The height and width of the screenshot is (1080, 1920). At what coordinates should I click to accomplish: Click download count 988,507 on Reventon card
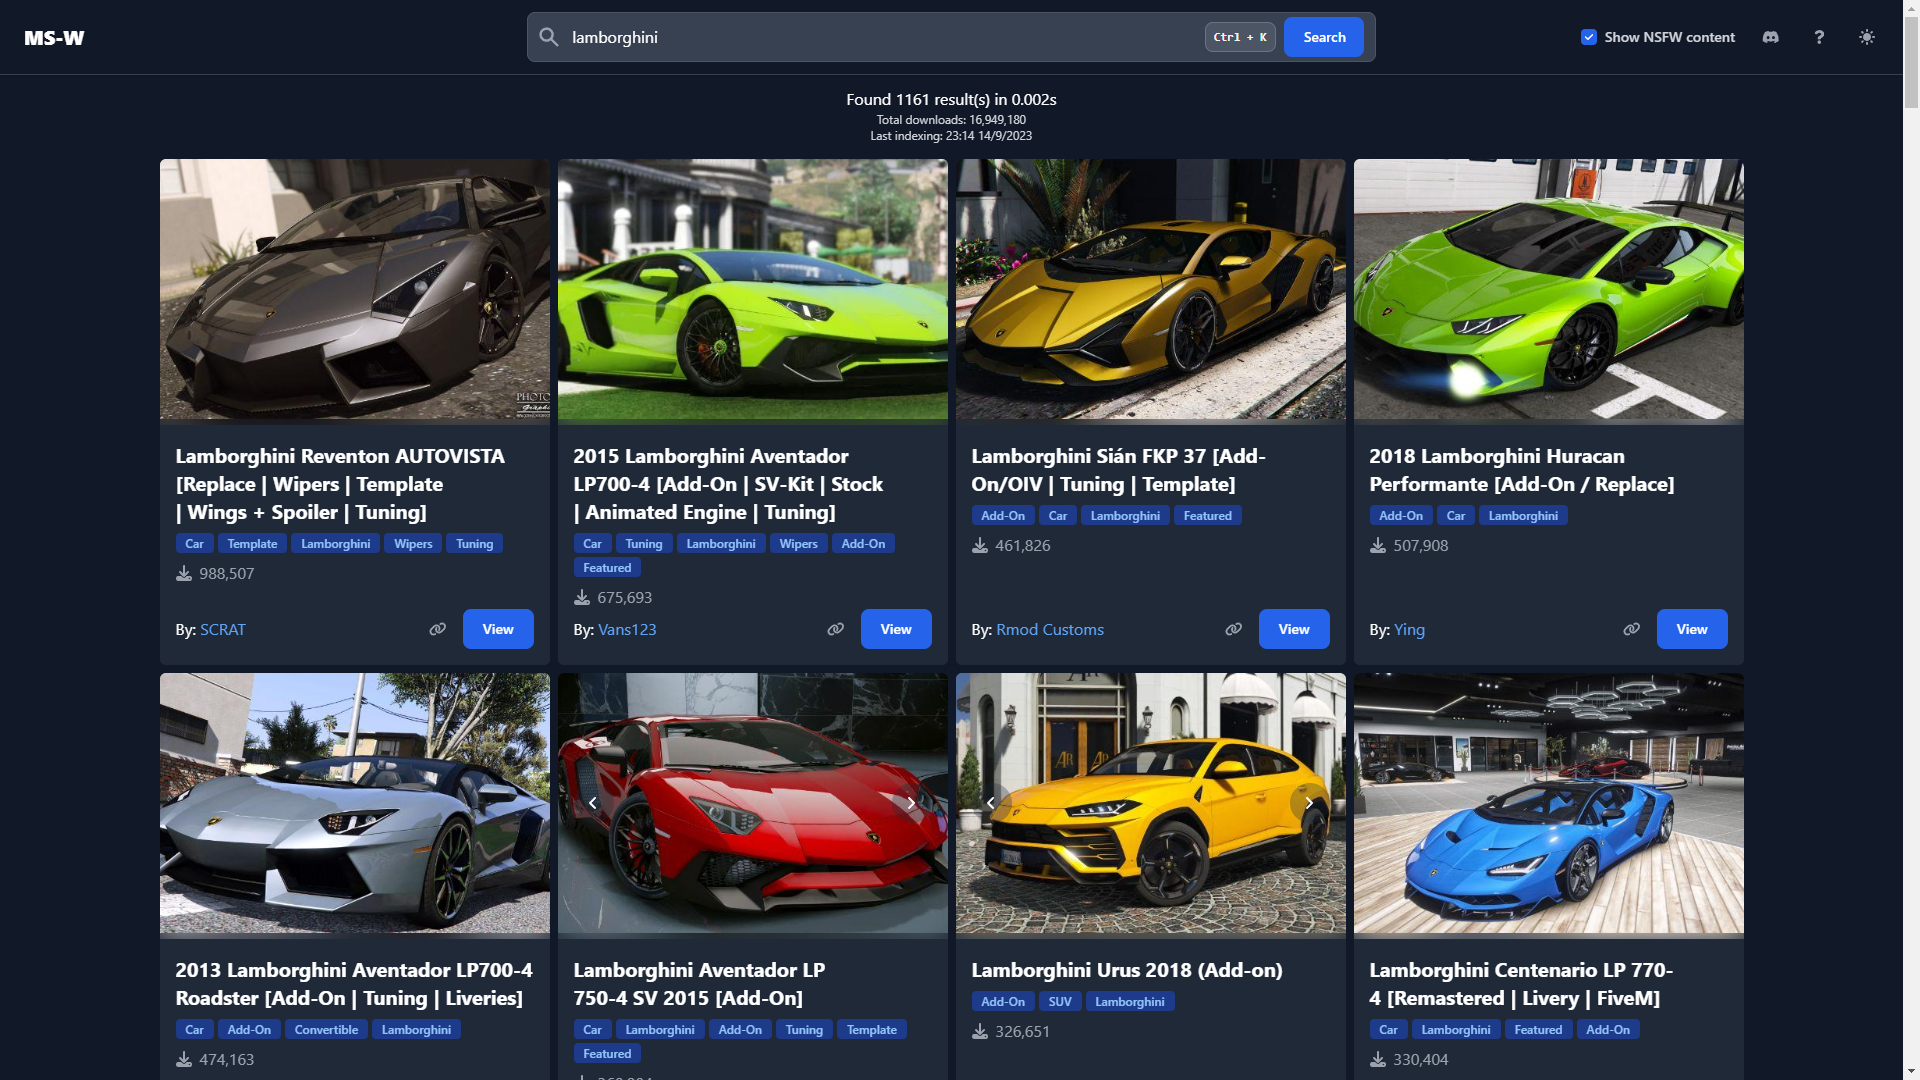tap(227, 574)
